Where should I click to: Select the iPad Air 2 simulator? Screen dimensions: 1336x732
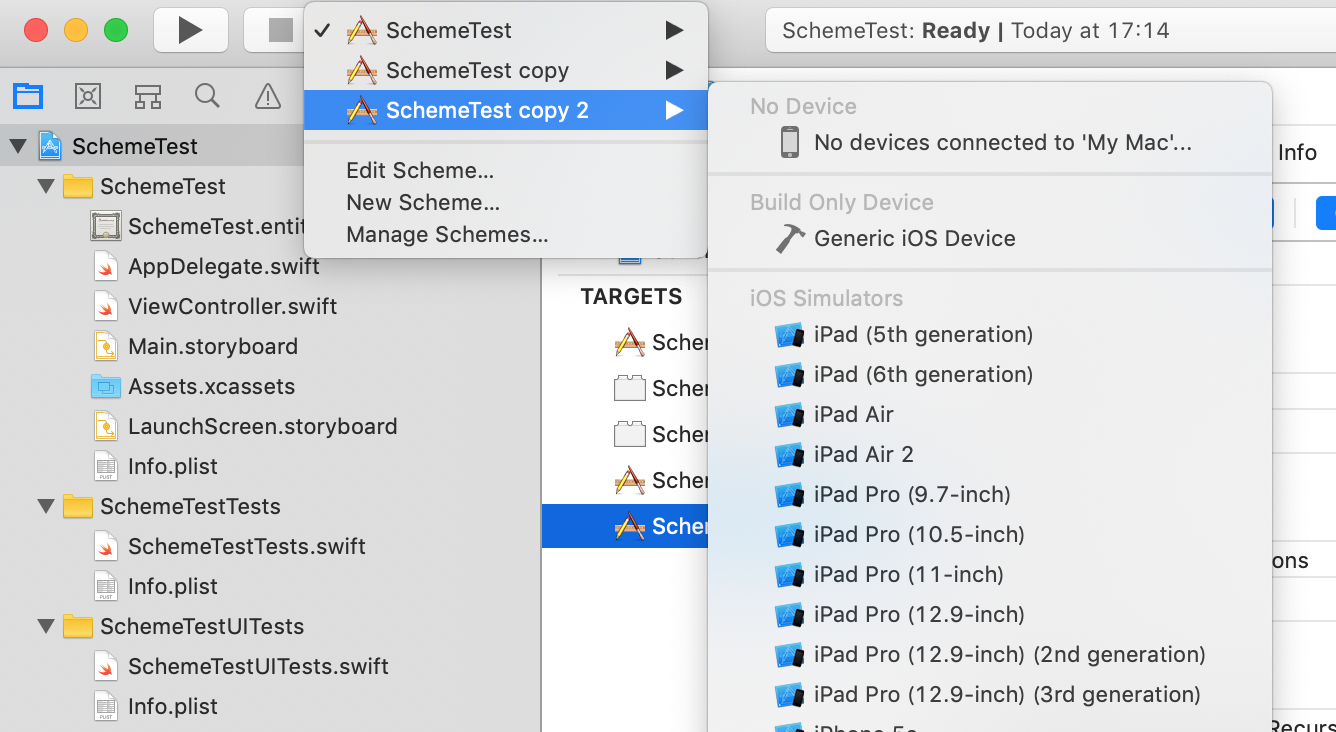click(863, 454)
